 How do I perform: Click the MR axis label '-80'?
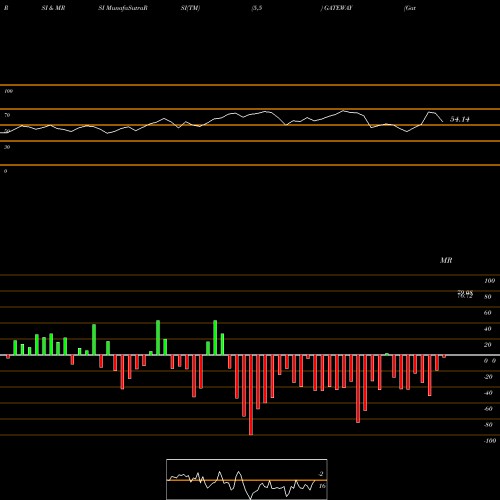pyautogui.click(x=488, y=425)
